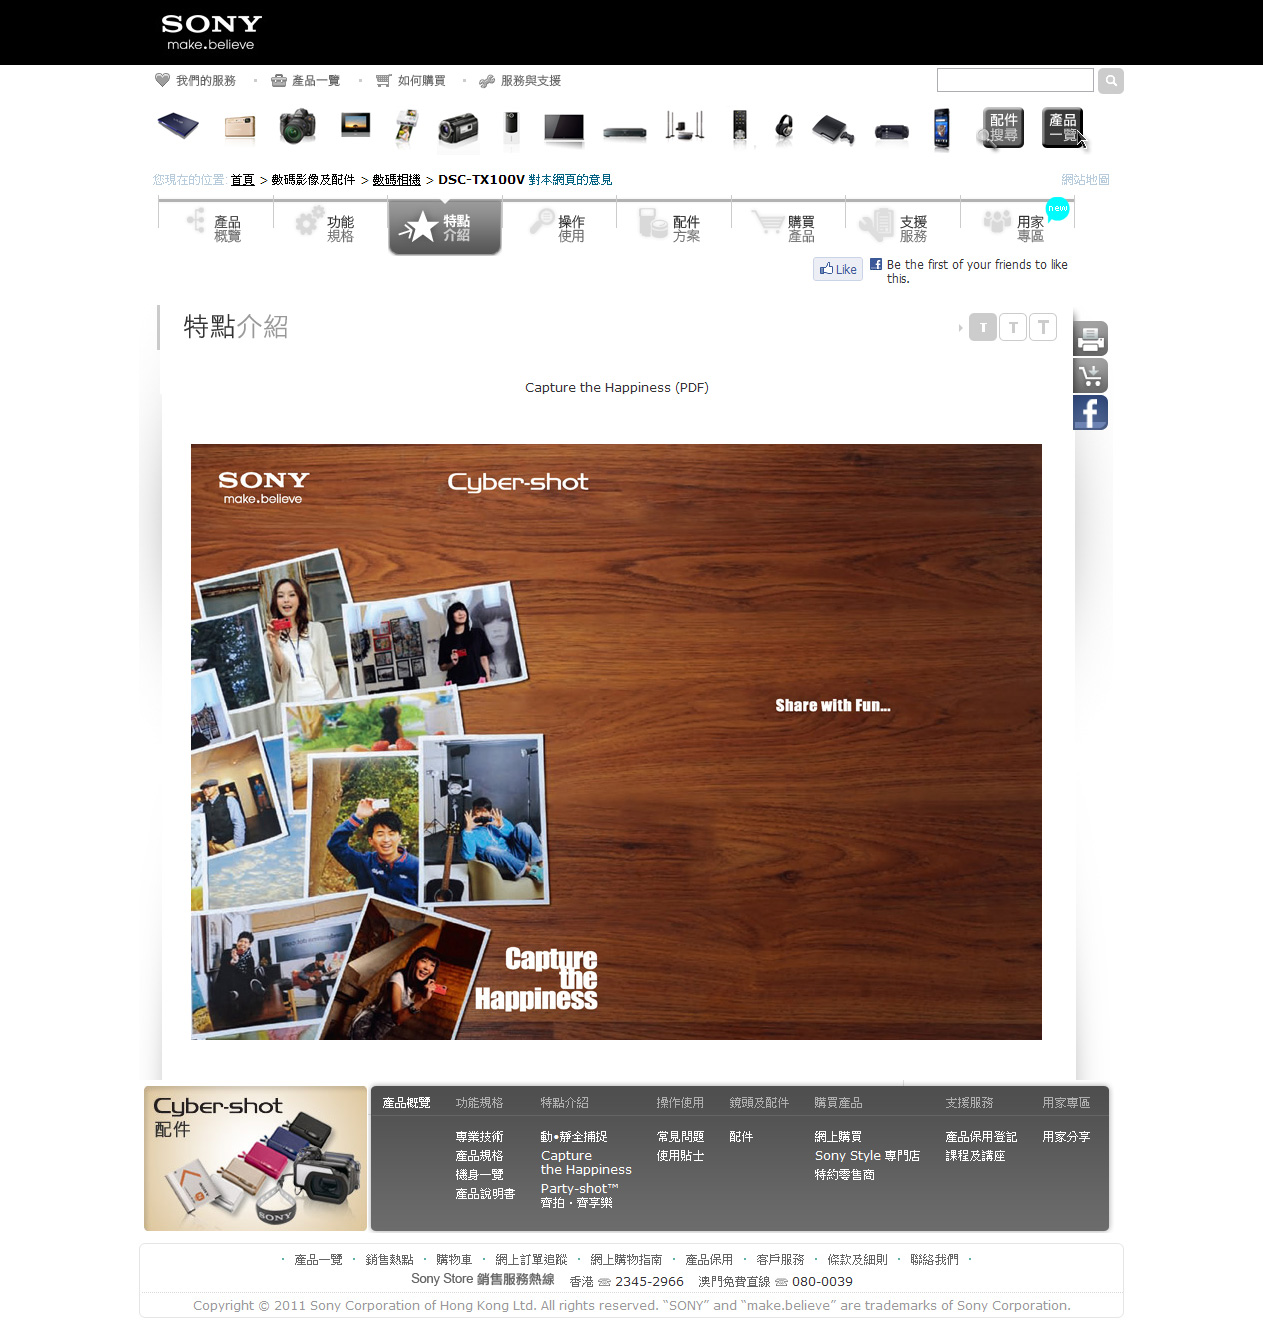Open Capture the Happiness (PDF) link
Viewport: 1263px width, 1323px height.
tap(616, 388)
